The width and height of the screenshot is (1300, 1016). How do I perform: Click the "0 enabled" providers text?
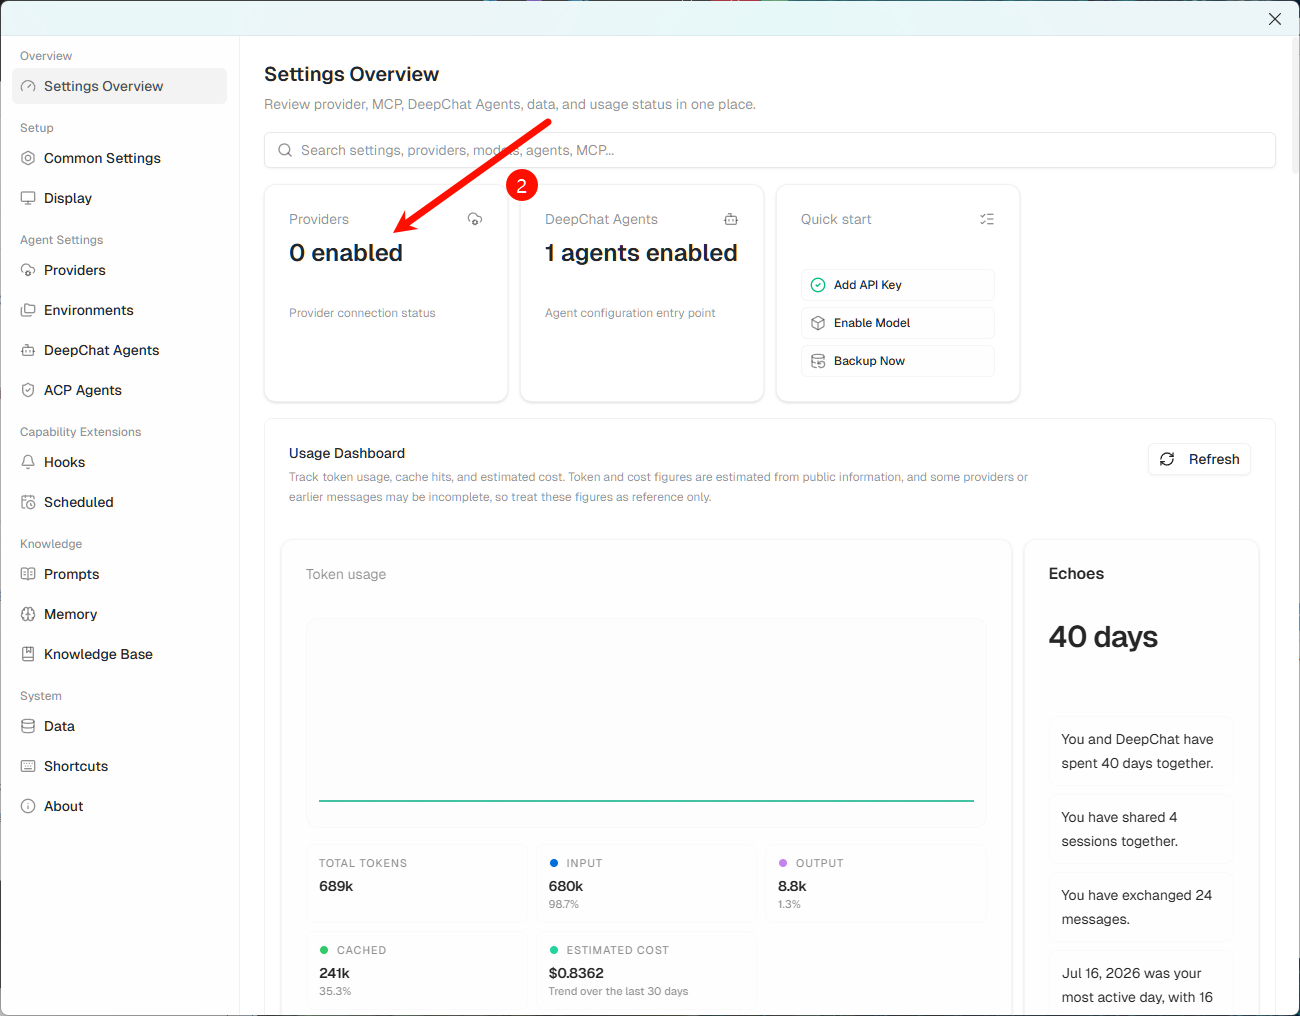pyautogui.click(x=346, y=253)
